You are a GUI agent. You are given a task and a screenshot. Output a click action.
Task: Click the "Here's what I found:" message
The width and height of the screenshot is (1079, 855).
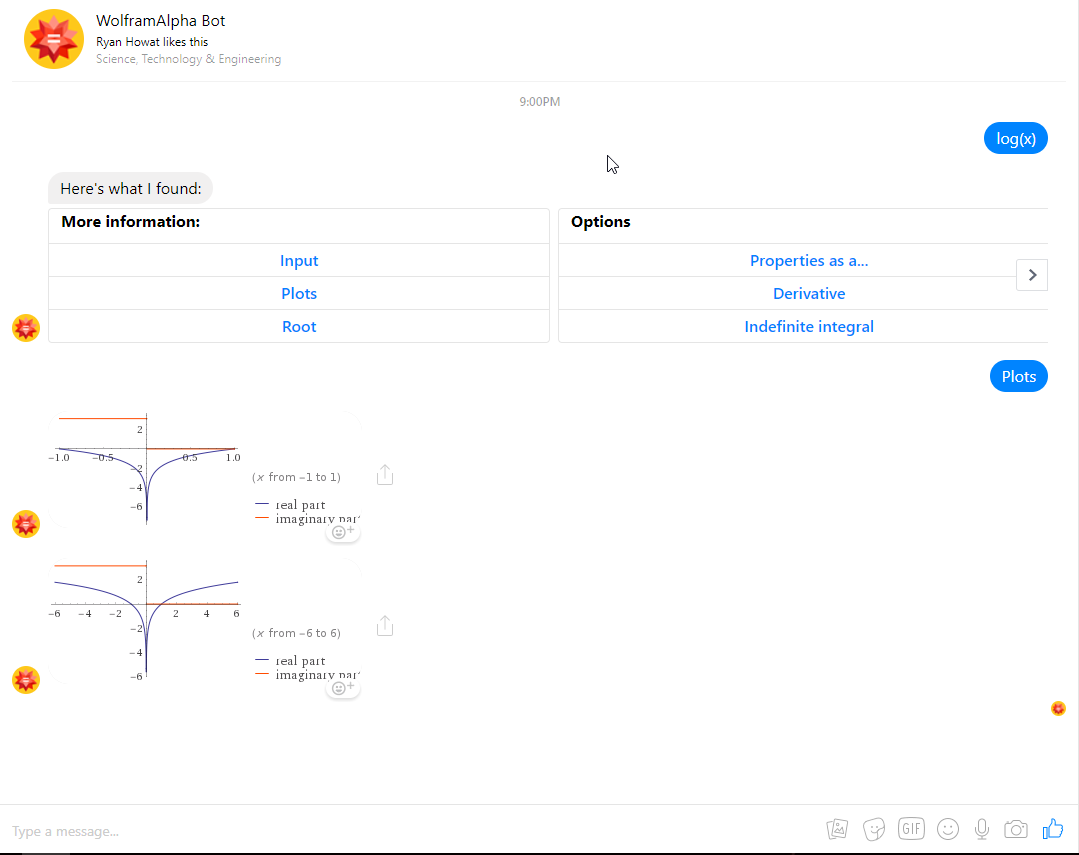131,189
